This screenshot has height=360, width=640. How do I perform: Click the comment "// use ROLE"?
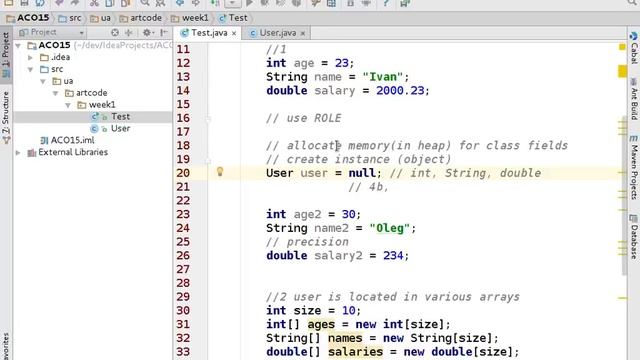[303, 118]
